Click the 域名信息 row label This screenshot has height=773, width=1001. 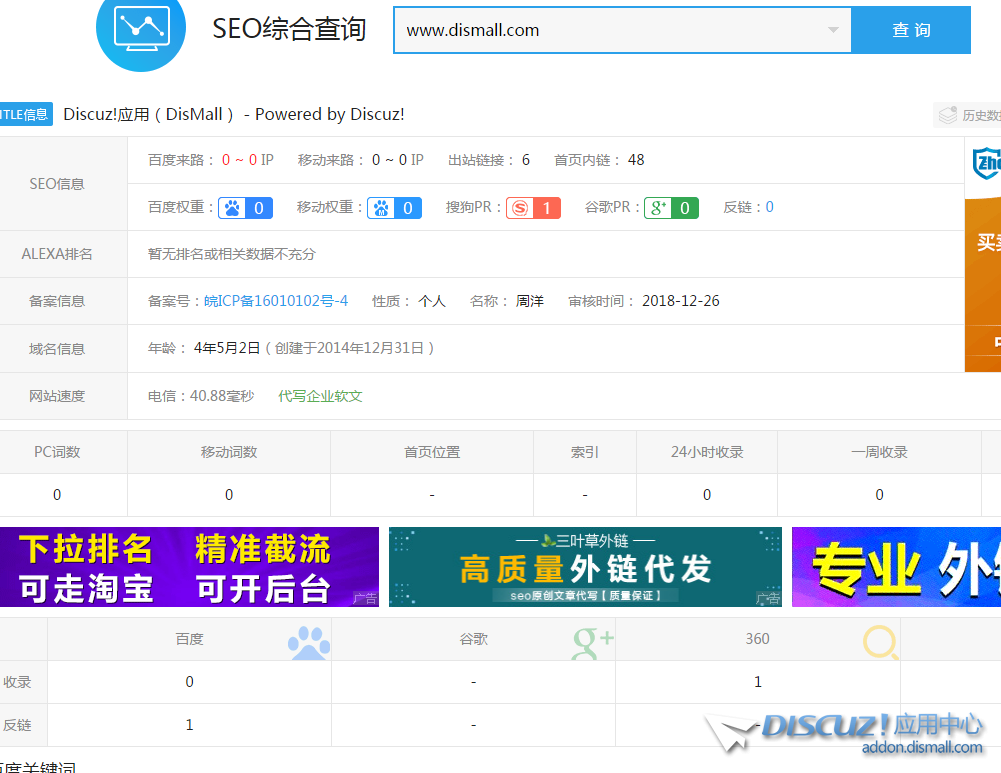point(57,349)
